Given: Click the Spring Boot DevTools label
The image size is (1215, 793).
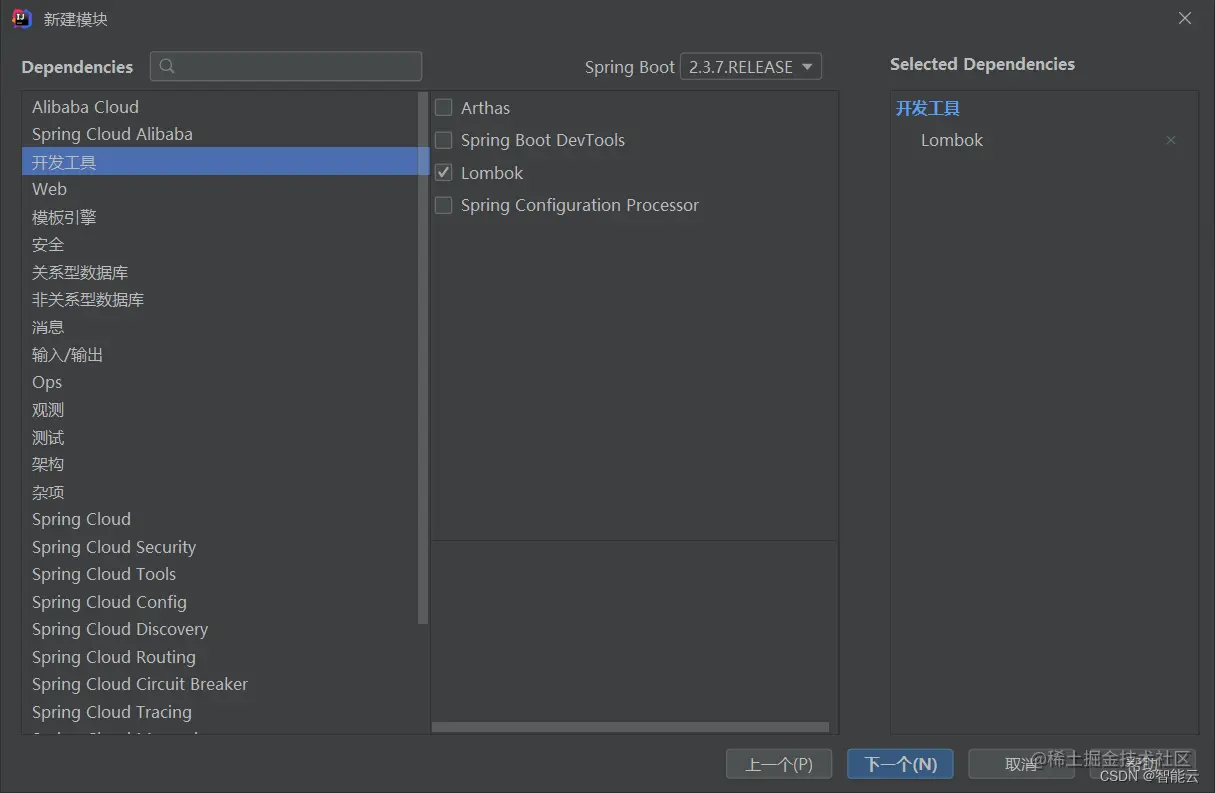Looking at the screenshot, I should (543, 140).
